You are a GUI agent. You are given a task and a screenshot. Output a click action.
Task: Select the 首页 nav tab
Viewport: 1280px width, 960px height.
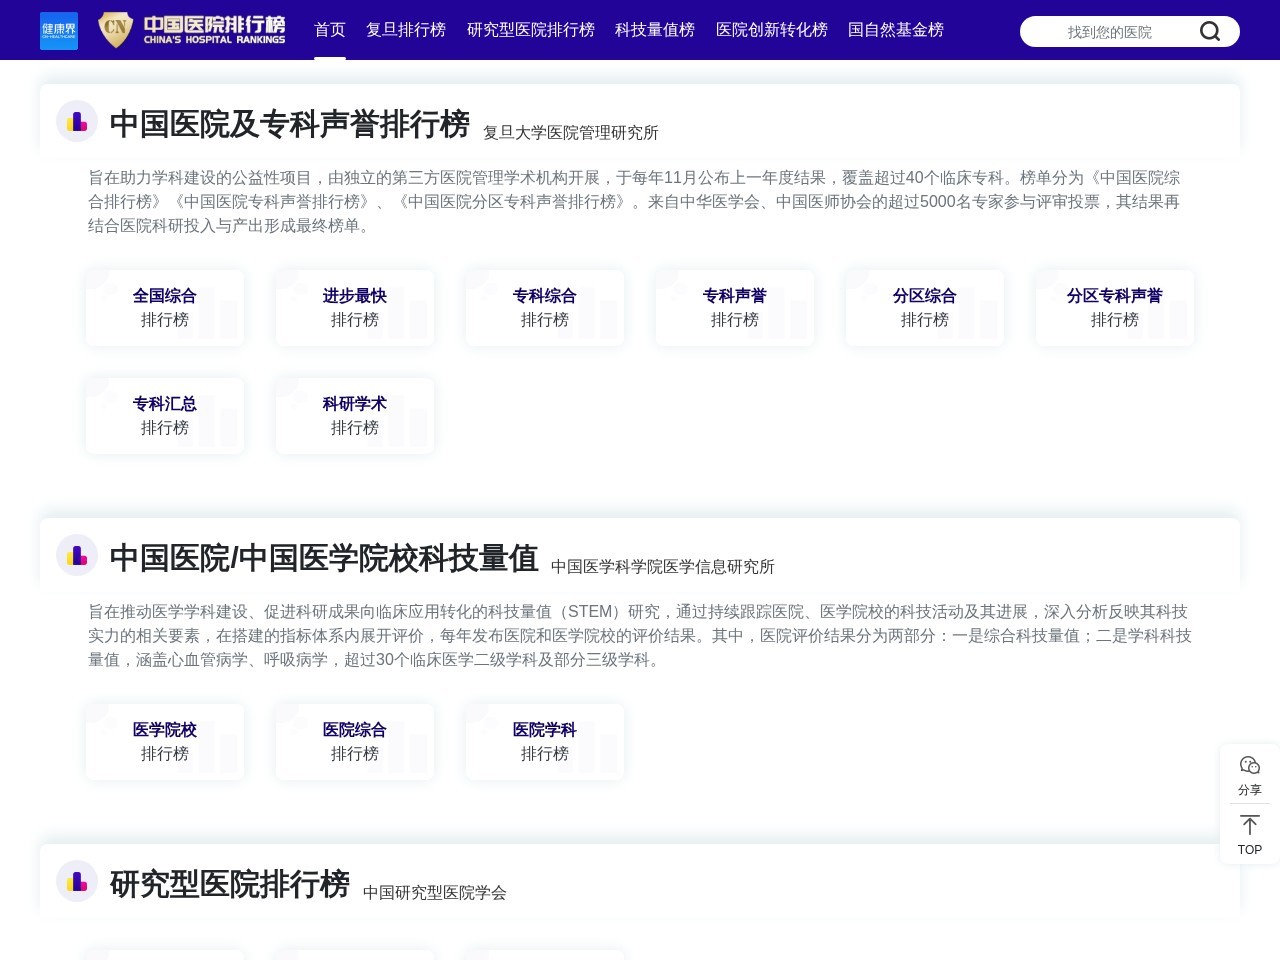(x=330, y=30)
